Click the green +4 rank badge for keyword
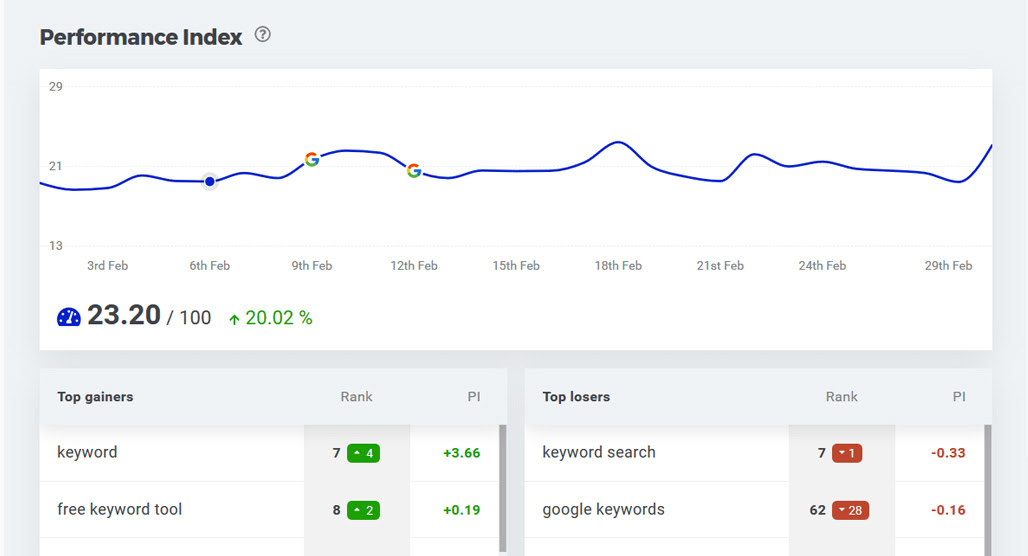 point(363,453)
